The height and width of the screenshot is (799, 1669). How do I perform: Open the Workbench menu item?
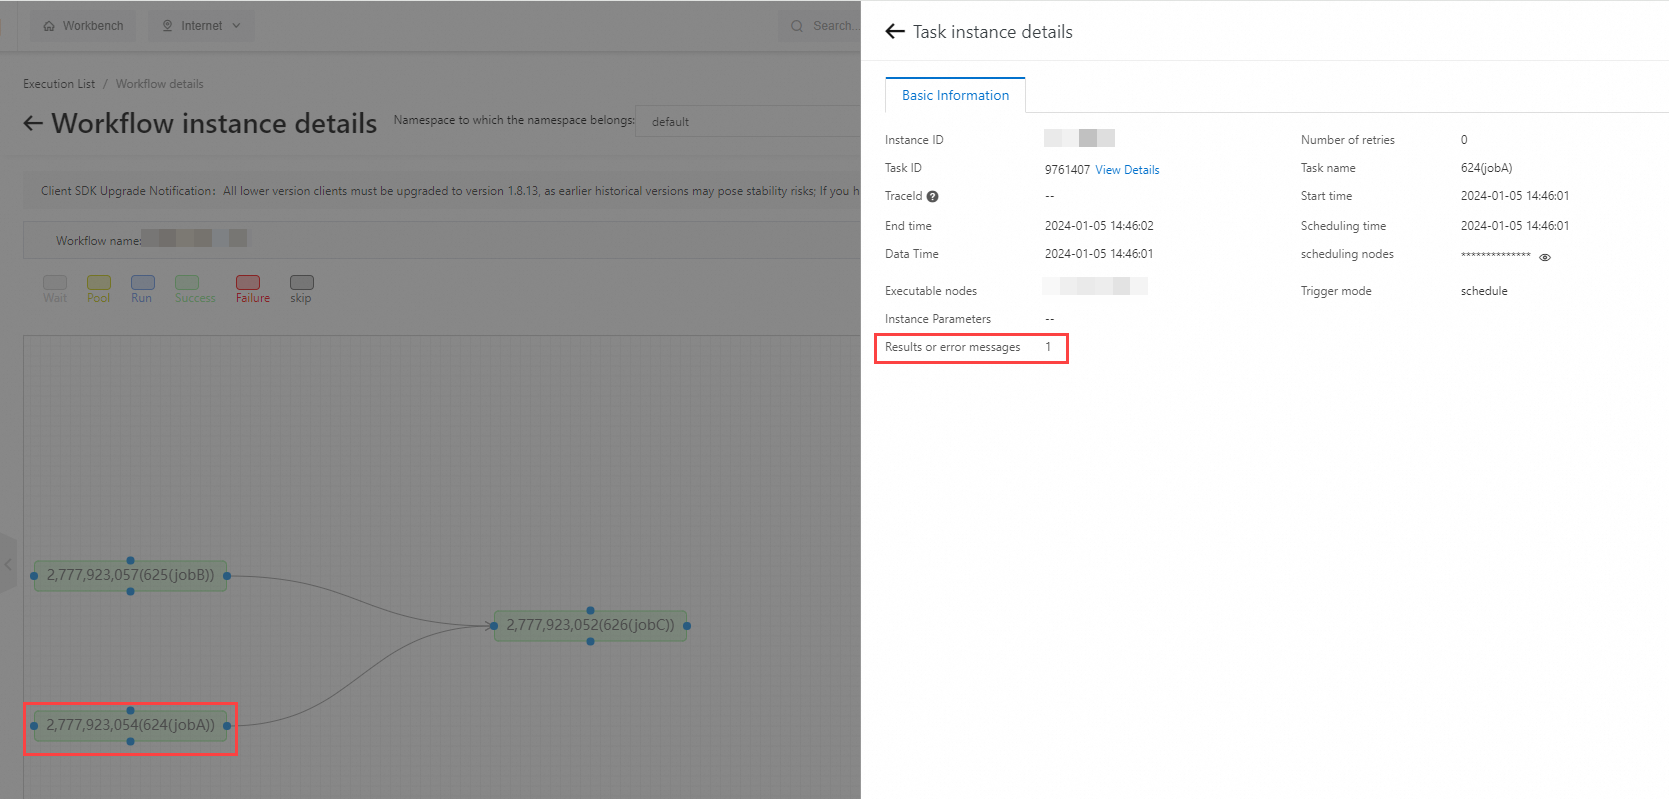click(x=83, y=26)
